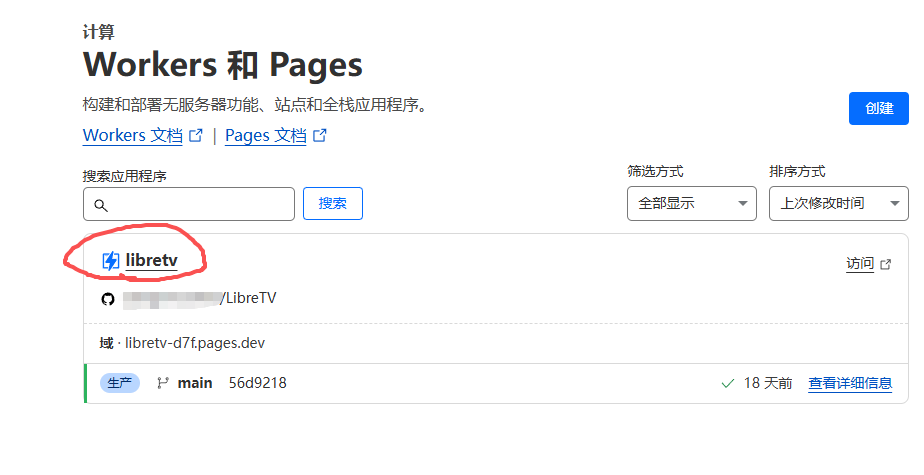The width and height of the screenshot is (924, 475).
Task: Click external link icon next to Pages 文档
Action: 320,136
